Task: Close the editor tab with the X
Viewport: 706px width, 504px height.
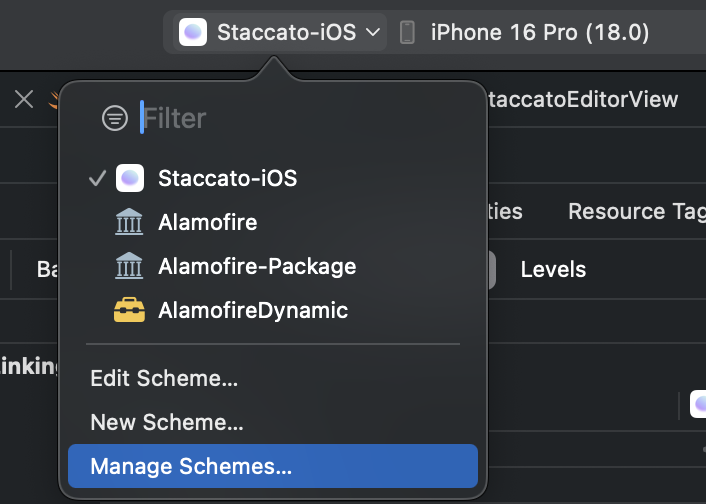Action: tap(24, 99)
